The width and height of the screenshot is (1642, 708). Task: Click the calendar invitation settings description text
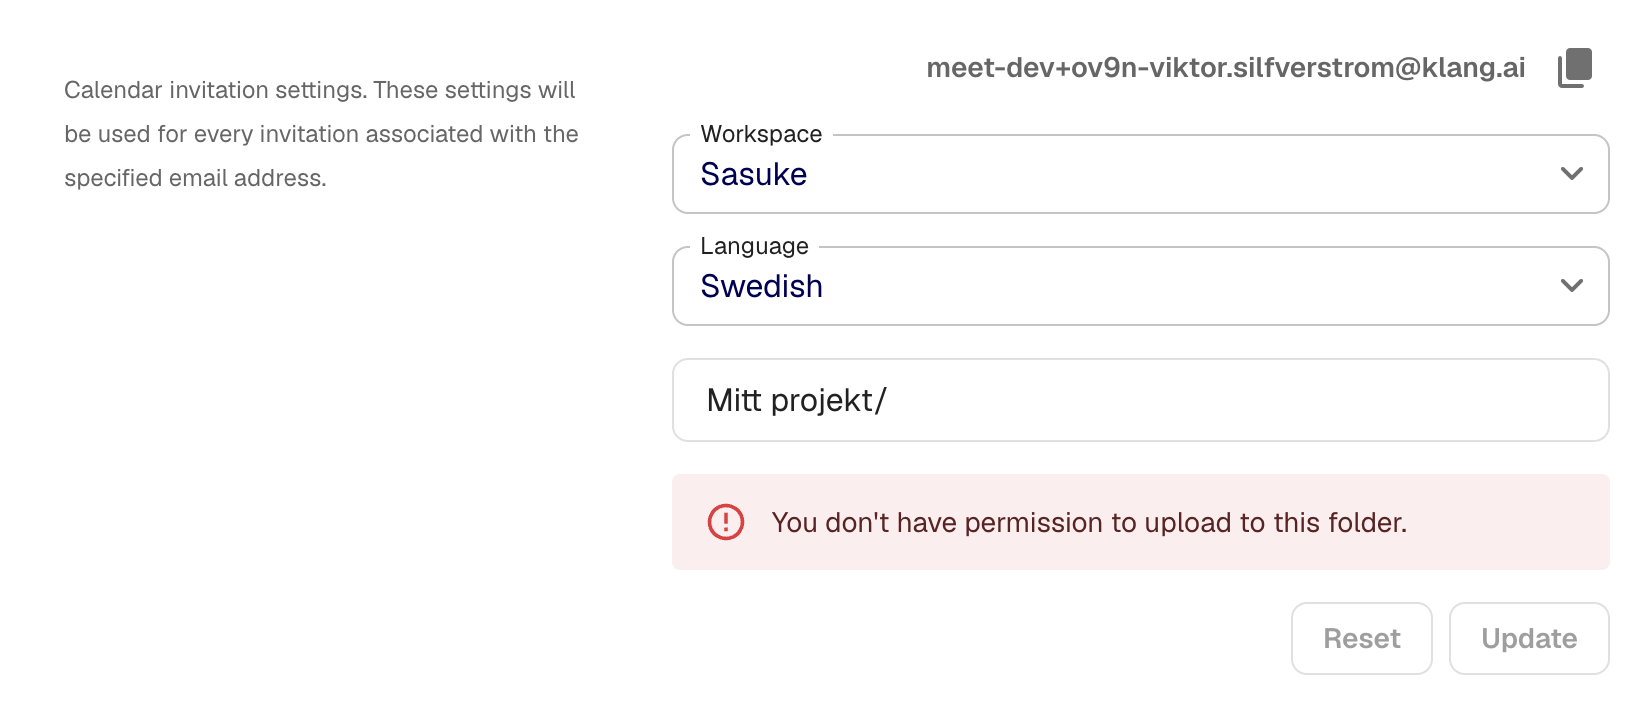[x=321, y=133]
